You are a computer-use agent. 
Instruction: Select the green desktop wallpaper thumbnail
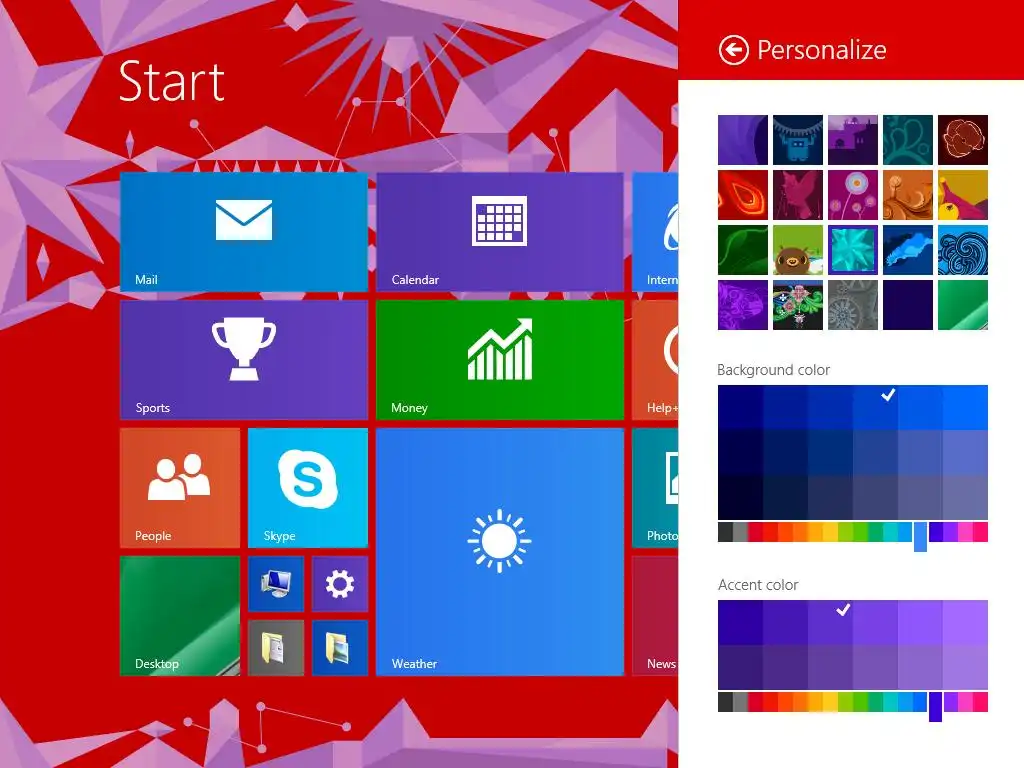pos(963,305)
